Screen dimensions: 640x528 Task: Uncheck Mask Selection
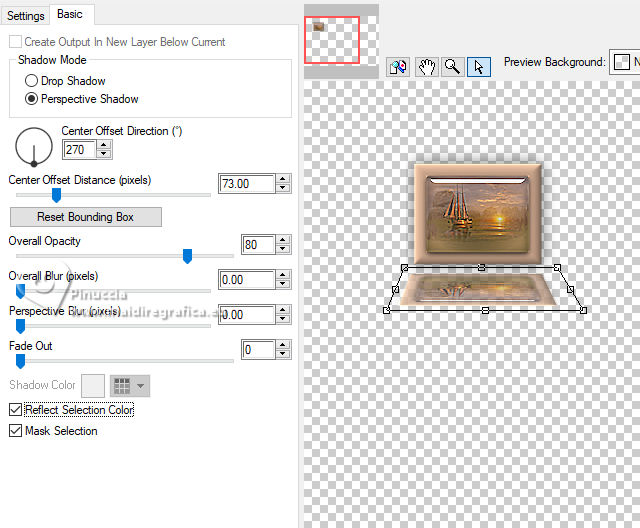16,430
